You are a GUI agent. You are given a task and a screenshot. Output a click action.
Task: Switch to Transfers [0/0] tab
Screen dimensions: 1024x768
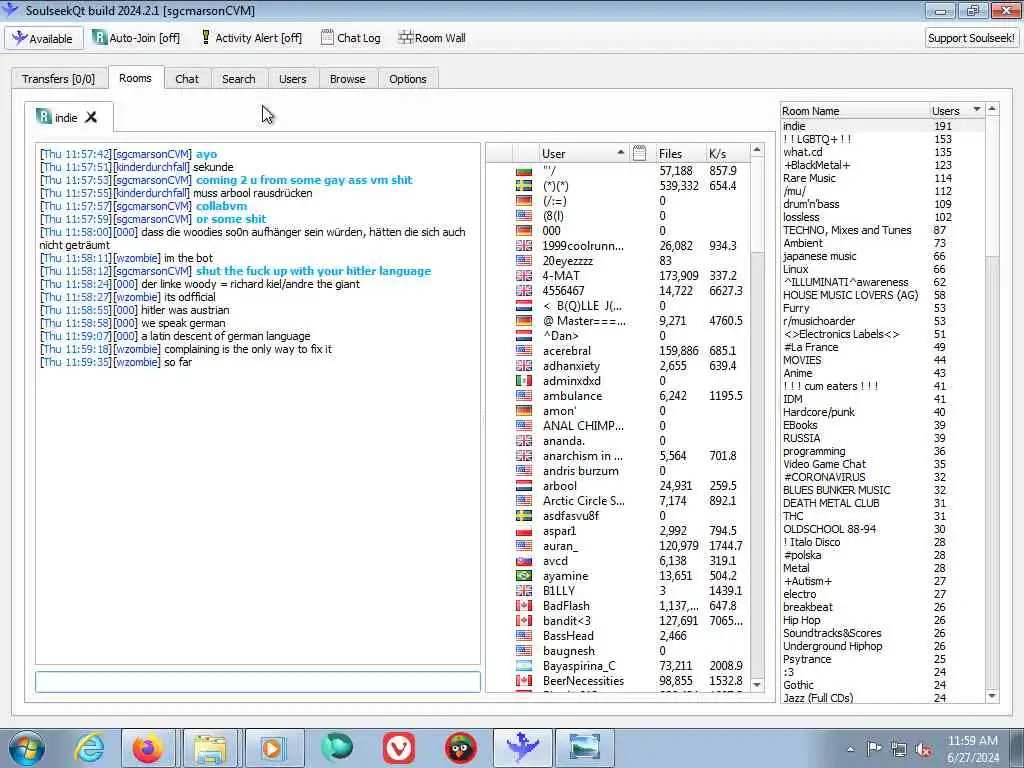pyautogui.click(x=58, y=78)
